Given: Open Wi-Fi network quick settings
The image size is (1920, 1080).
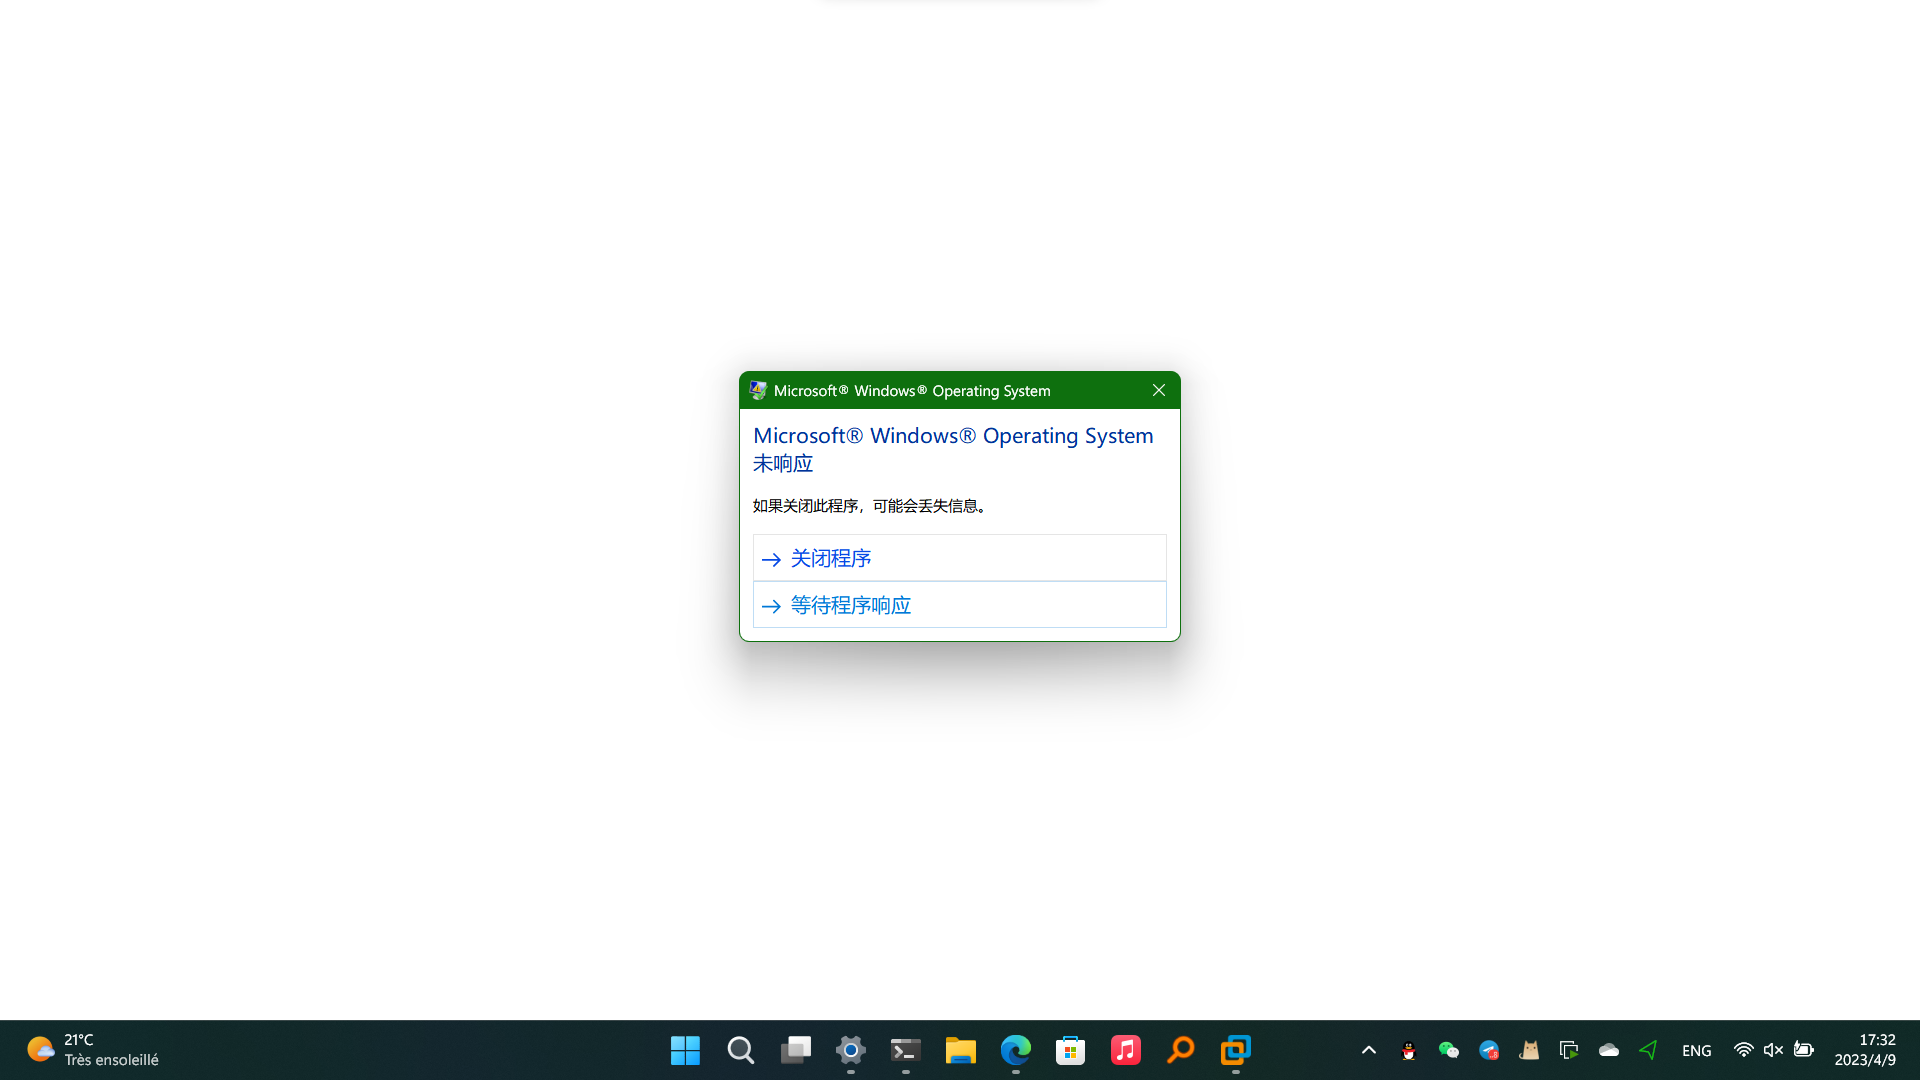Looking at the screenshot, I should tap(1744, 1050).
